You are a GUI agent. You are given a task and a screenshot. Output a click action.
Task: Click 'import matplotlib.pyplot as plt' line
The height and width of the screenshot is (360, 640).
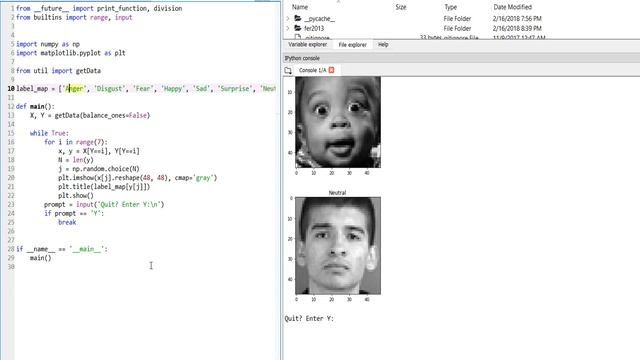pyautogui.click(x=71, y=53)
